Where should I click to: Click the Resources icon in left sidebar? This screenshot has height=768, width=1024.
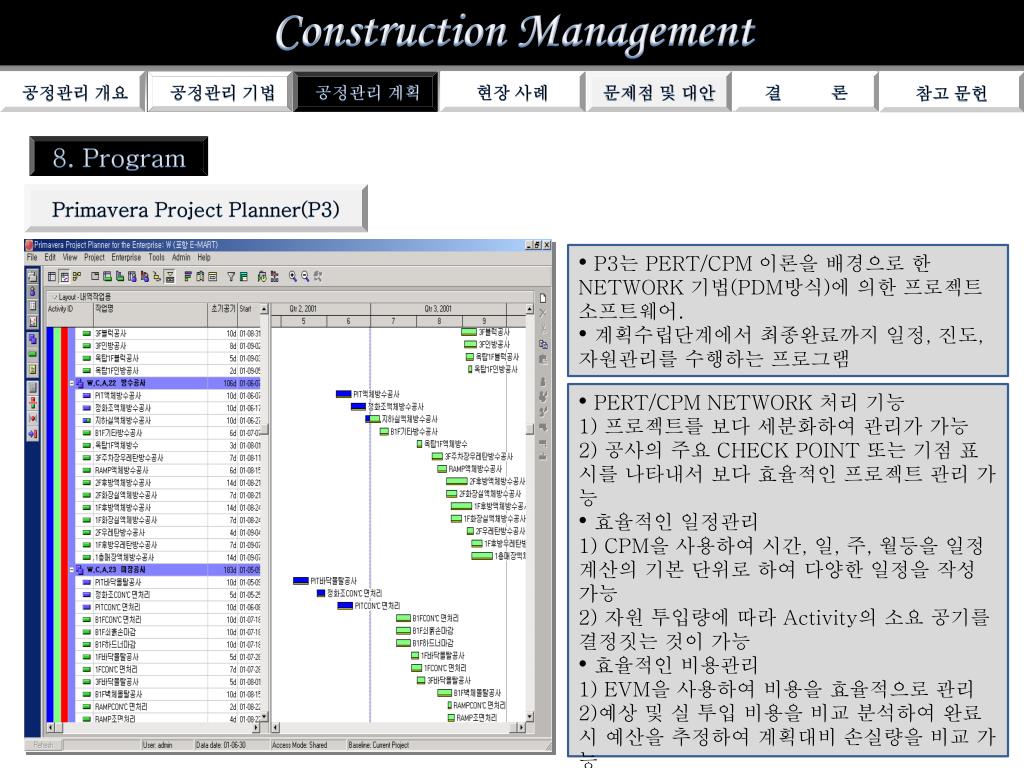click(32, 292)
